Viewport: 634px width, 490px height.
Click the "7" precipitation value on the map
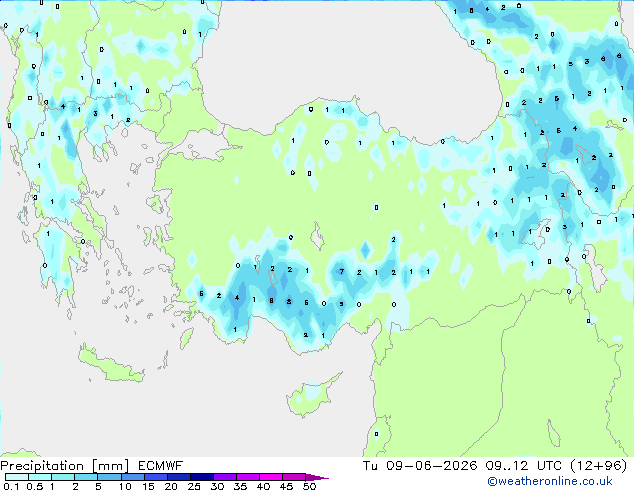342,271
